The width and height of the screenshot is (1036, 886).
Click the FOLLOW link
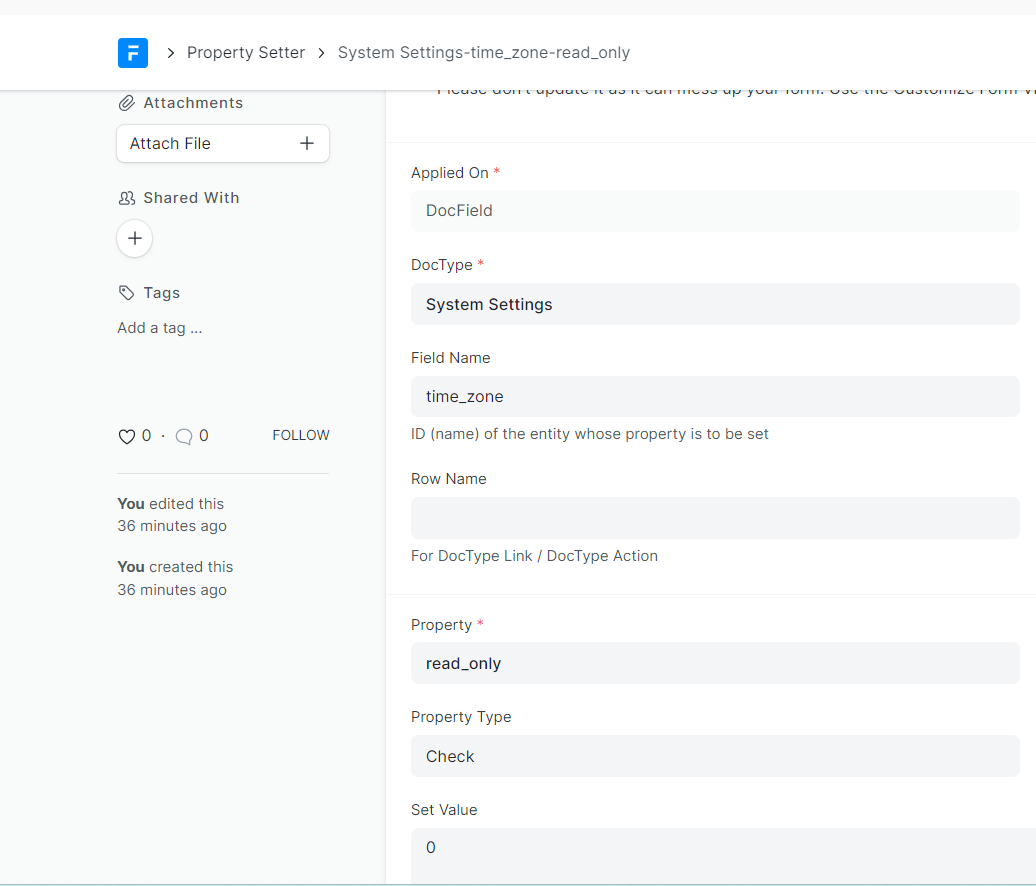[x=301, y=435]
